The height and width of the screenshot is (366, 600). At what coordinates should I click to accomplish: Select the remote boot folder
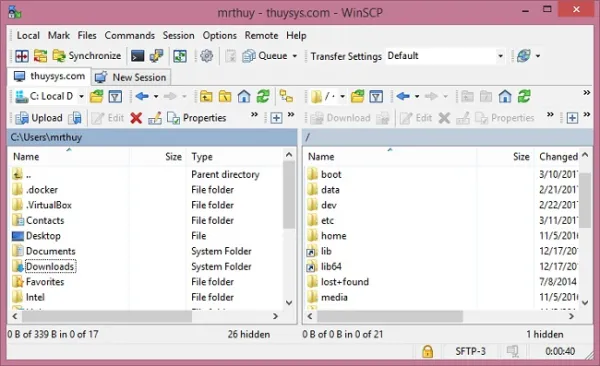331,175
